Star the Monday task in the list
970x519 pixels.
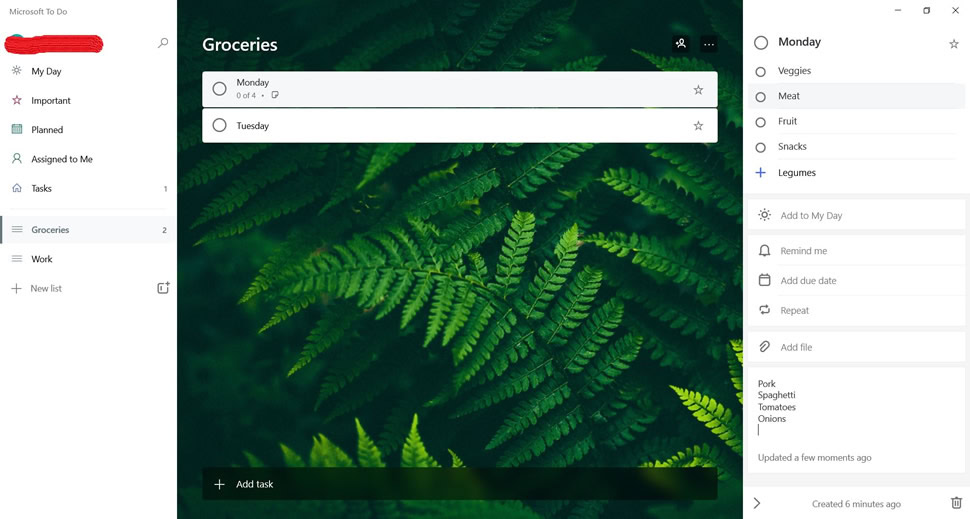point(698,90)
